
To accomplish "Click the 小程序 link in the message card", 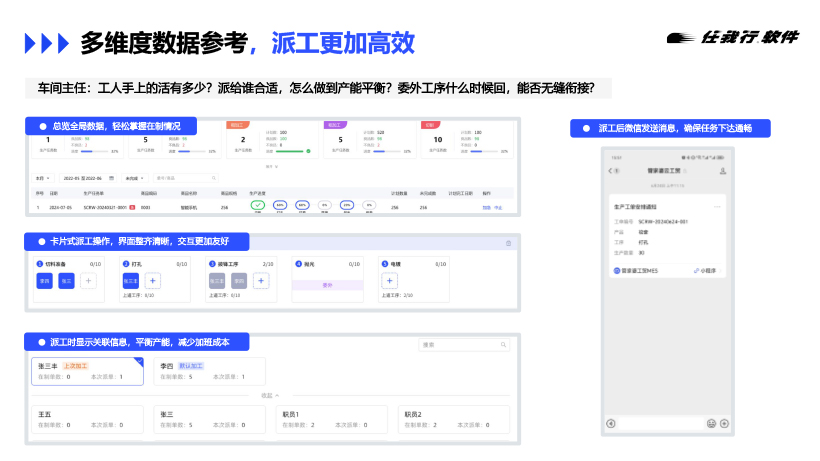I will click(707, 270).
